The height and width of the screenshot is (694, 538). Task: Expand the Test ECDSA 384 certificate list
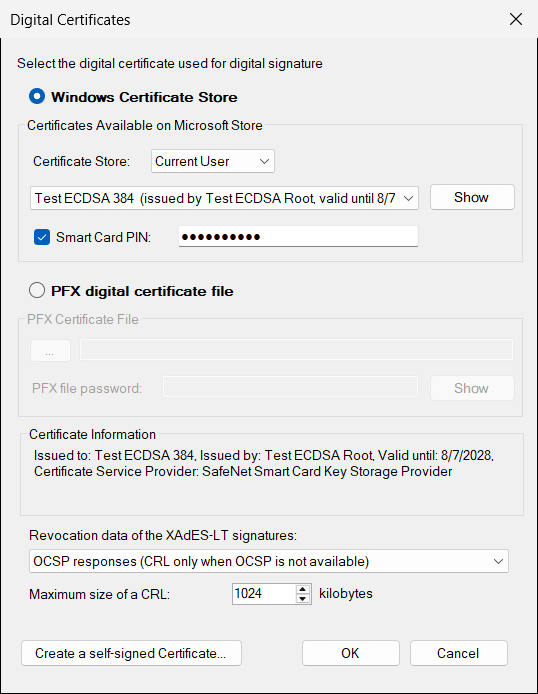(x=224, y=198)
